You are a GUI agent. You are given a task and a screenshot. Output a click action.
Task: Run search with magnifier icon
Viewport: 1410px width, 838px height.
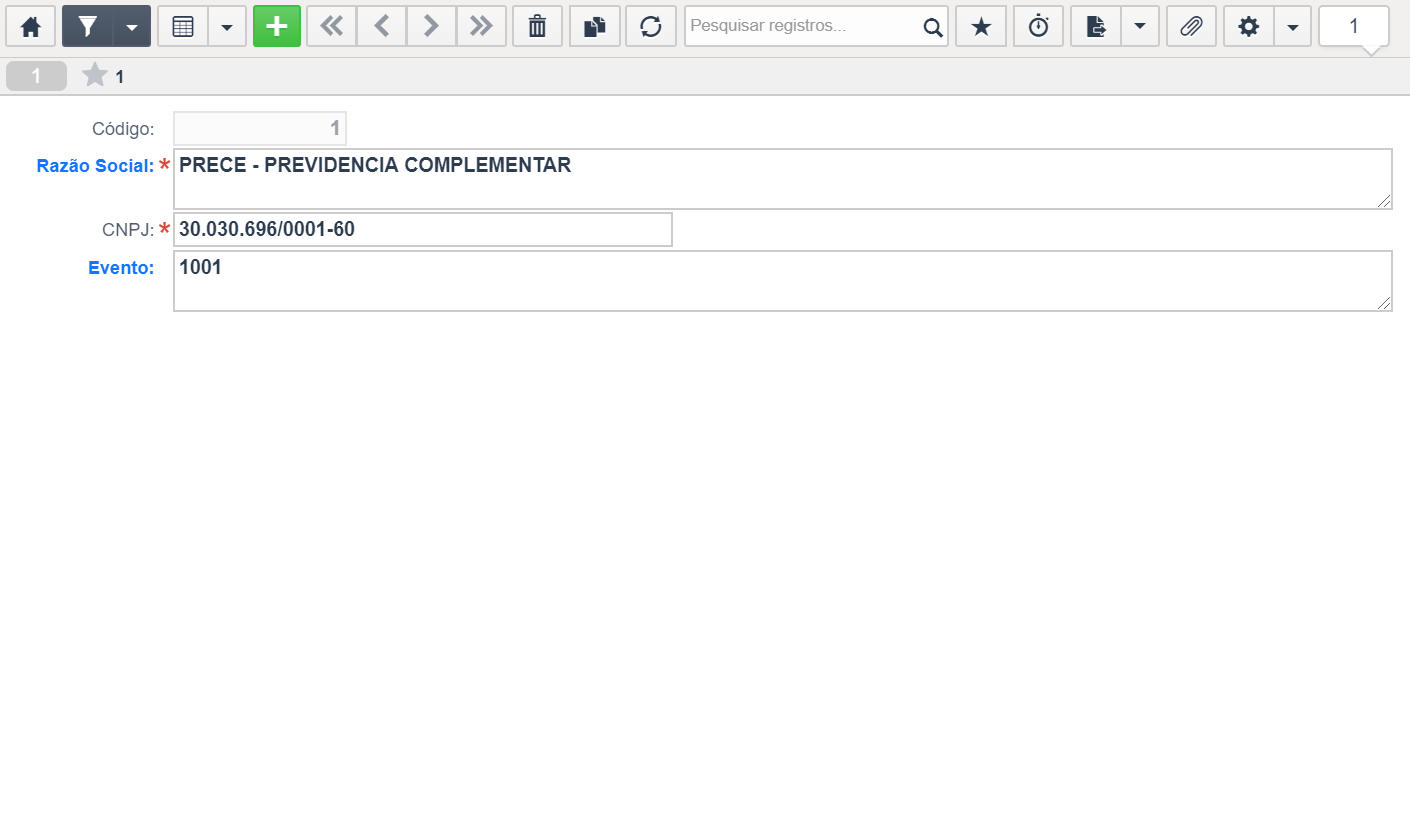pos(933,27)
